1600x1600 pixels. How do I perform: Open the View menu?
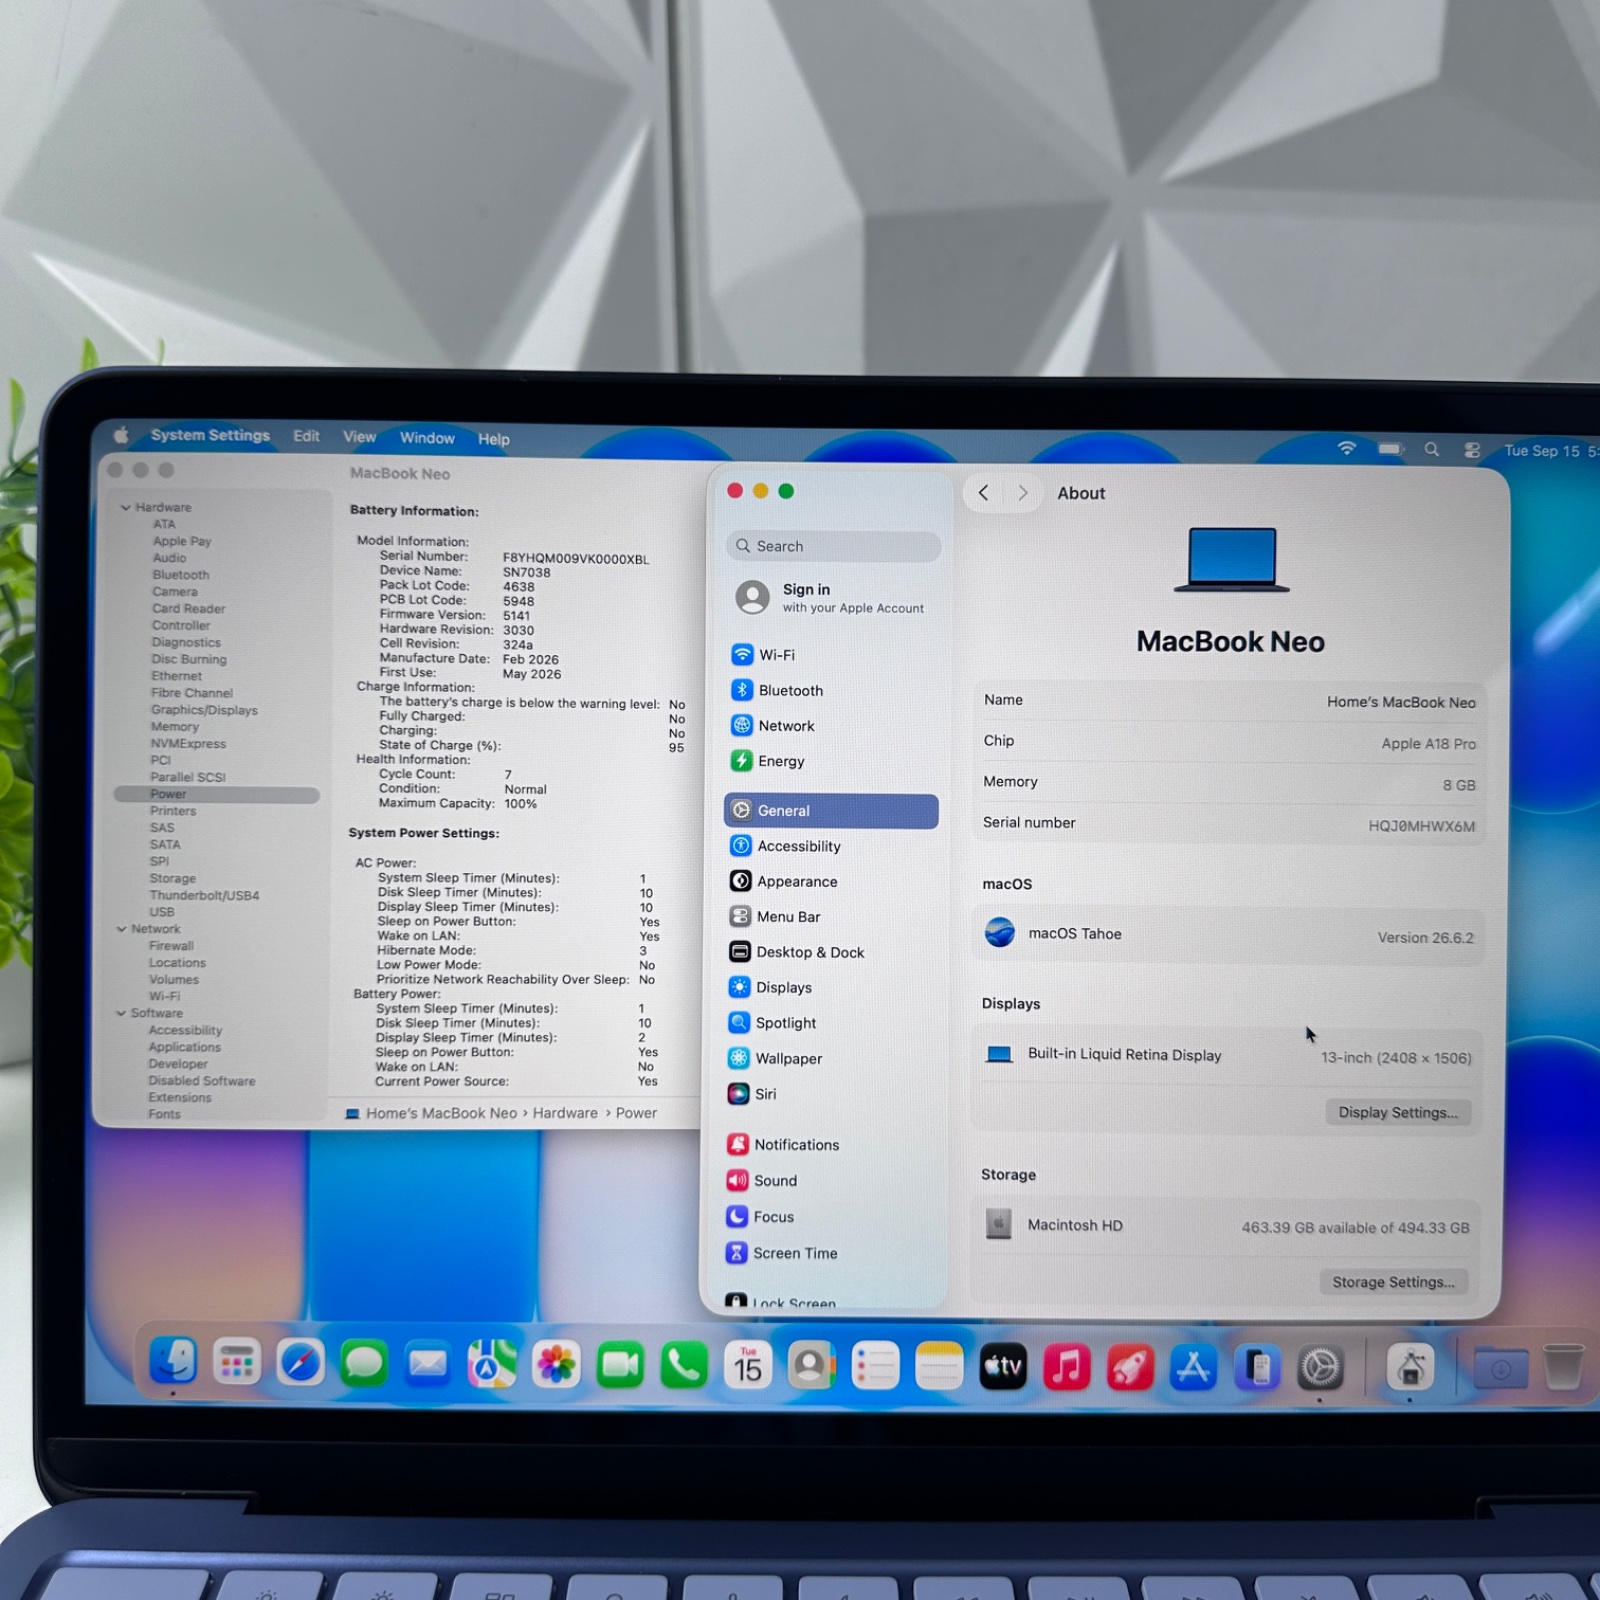[x=360, y=437]
